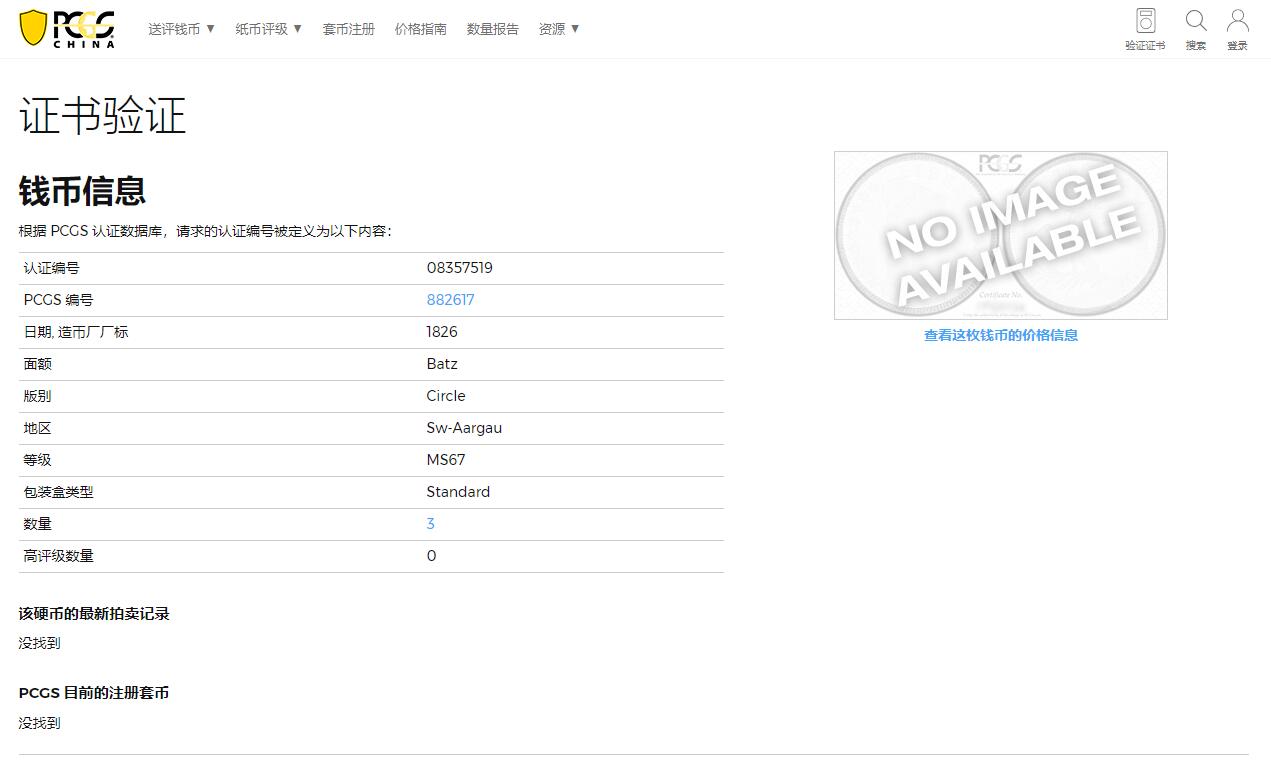
Task: Click 没找到 under 目前的注册套币
Action: point(40,723)
